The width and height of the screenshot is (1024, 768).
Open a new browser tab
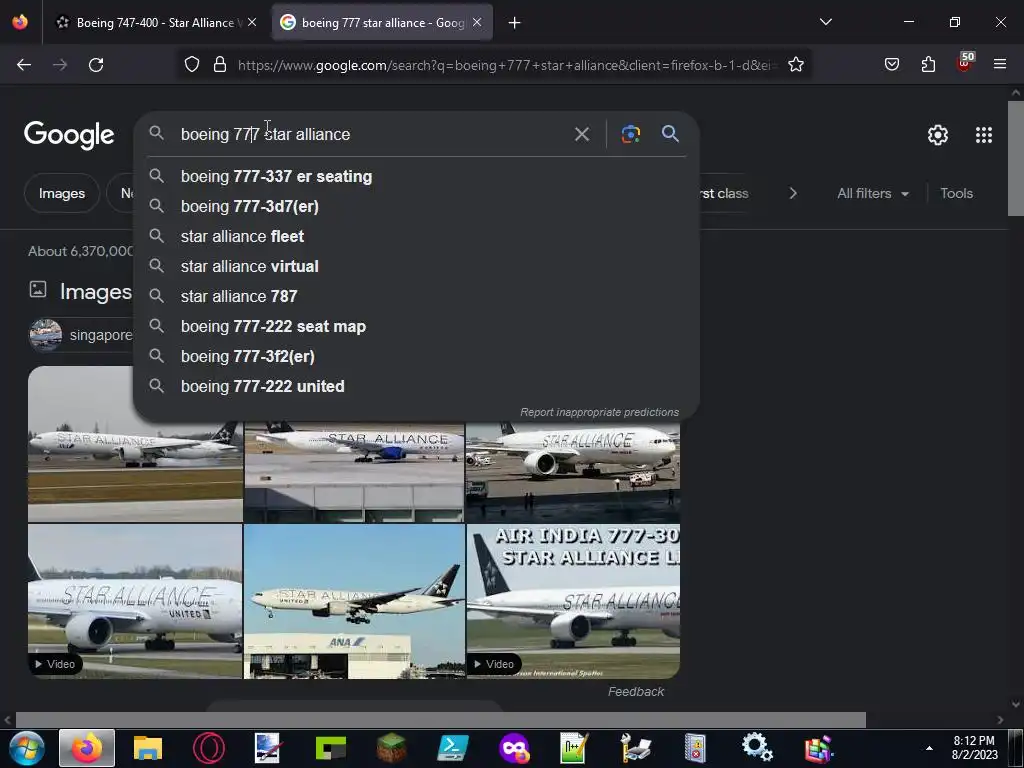(x=515, y=23)
